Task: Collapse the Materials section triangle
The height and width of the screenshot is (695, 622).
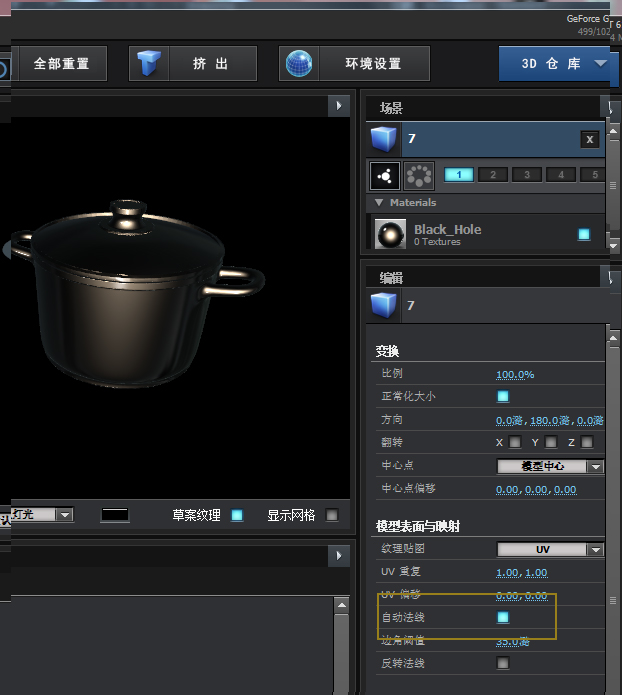Action: pyautogui.click(x=379, y=203)
